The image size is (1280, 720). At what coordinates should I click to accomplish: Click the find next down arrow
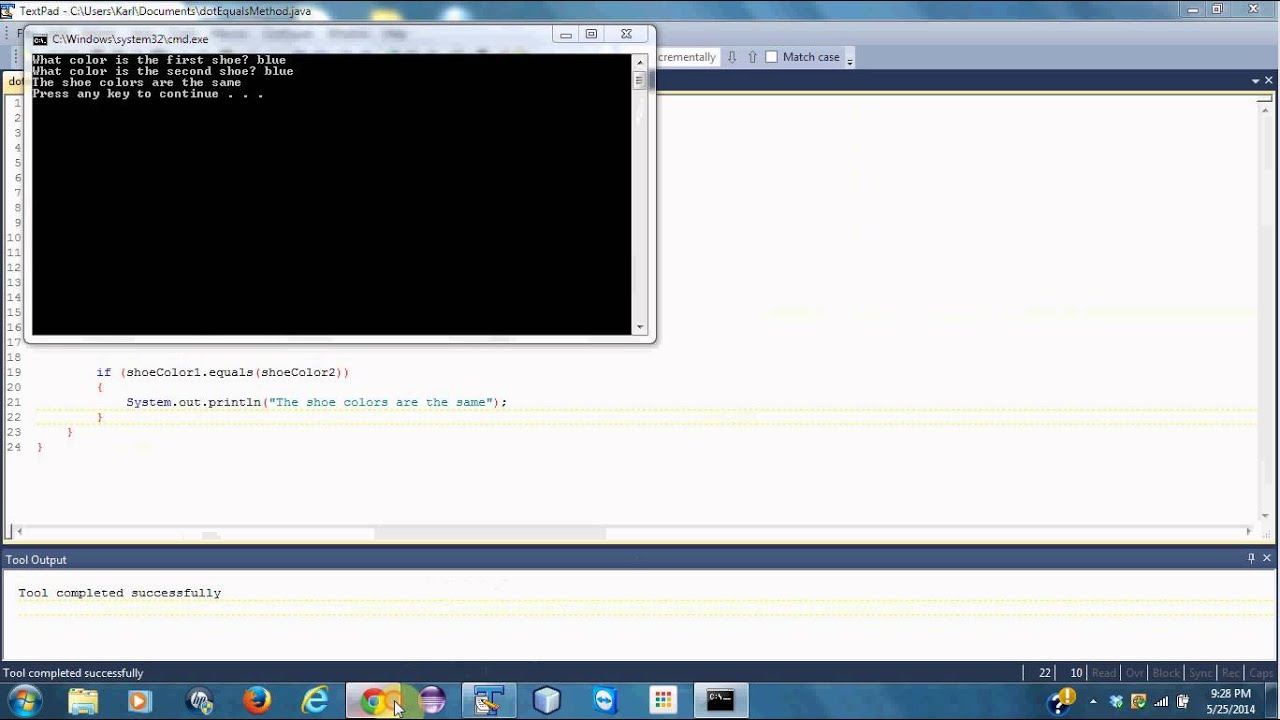click(x=732, y=57)
